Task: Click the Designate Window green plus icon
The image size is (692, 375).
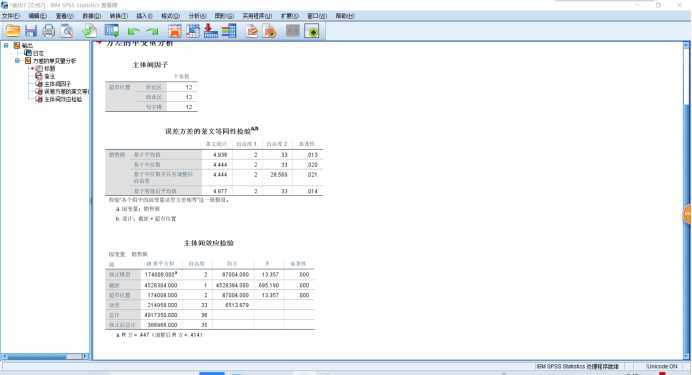Action: [312, 31]
